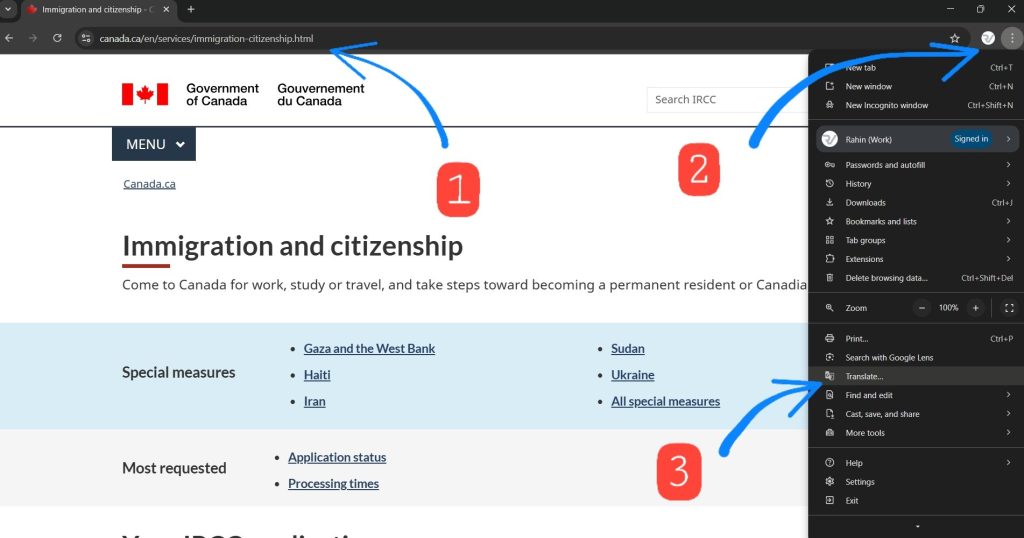Click the Settings gear icon in menu
Image resolution: width=1024 pixels, height=538 pixels.
point(829,482)
